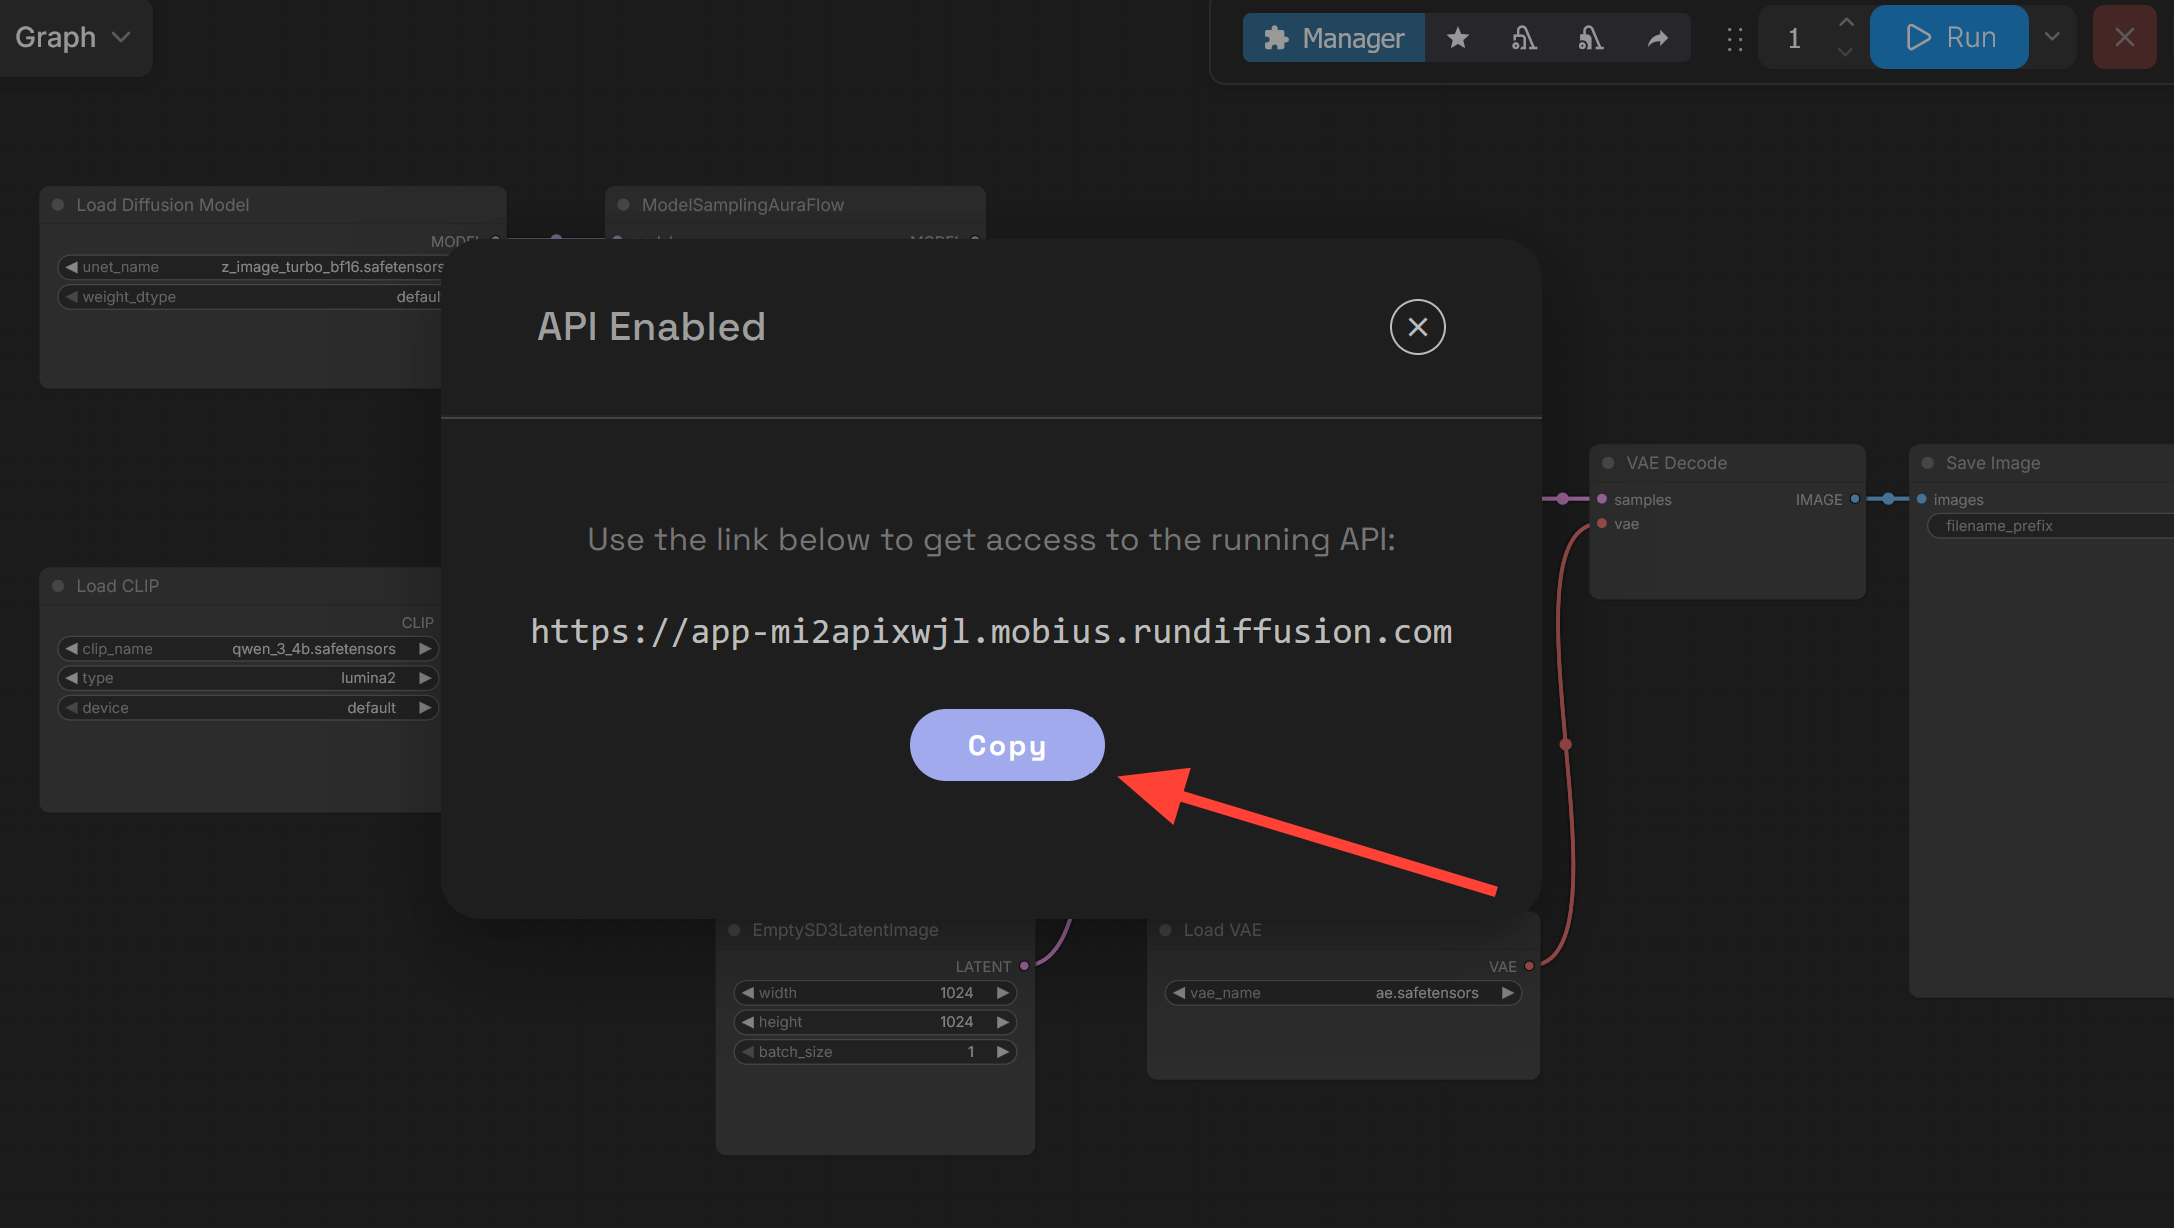The image size is (2174, 1228).
Task: Collapse the EmptySD3LatentImage node
Action: (x=734, y=930)
